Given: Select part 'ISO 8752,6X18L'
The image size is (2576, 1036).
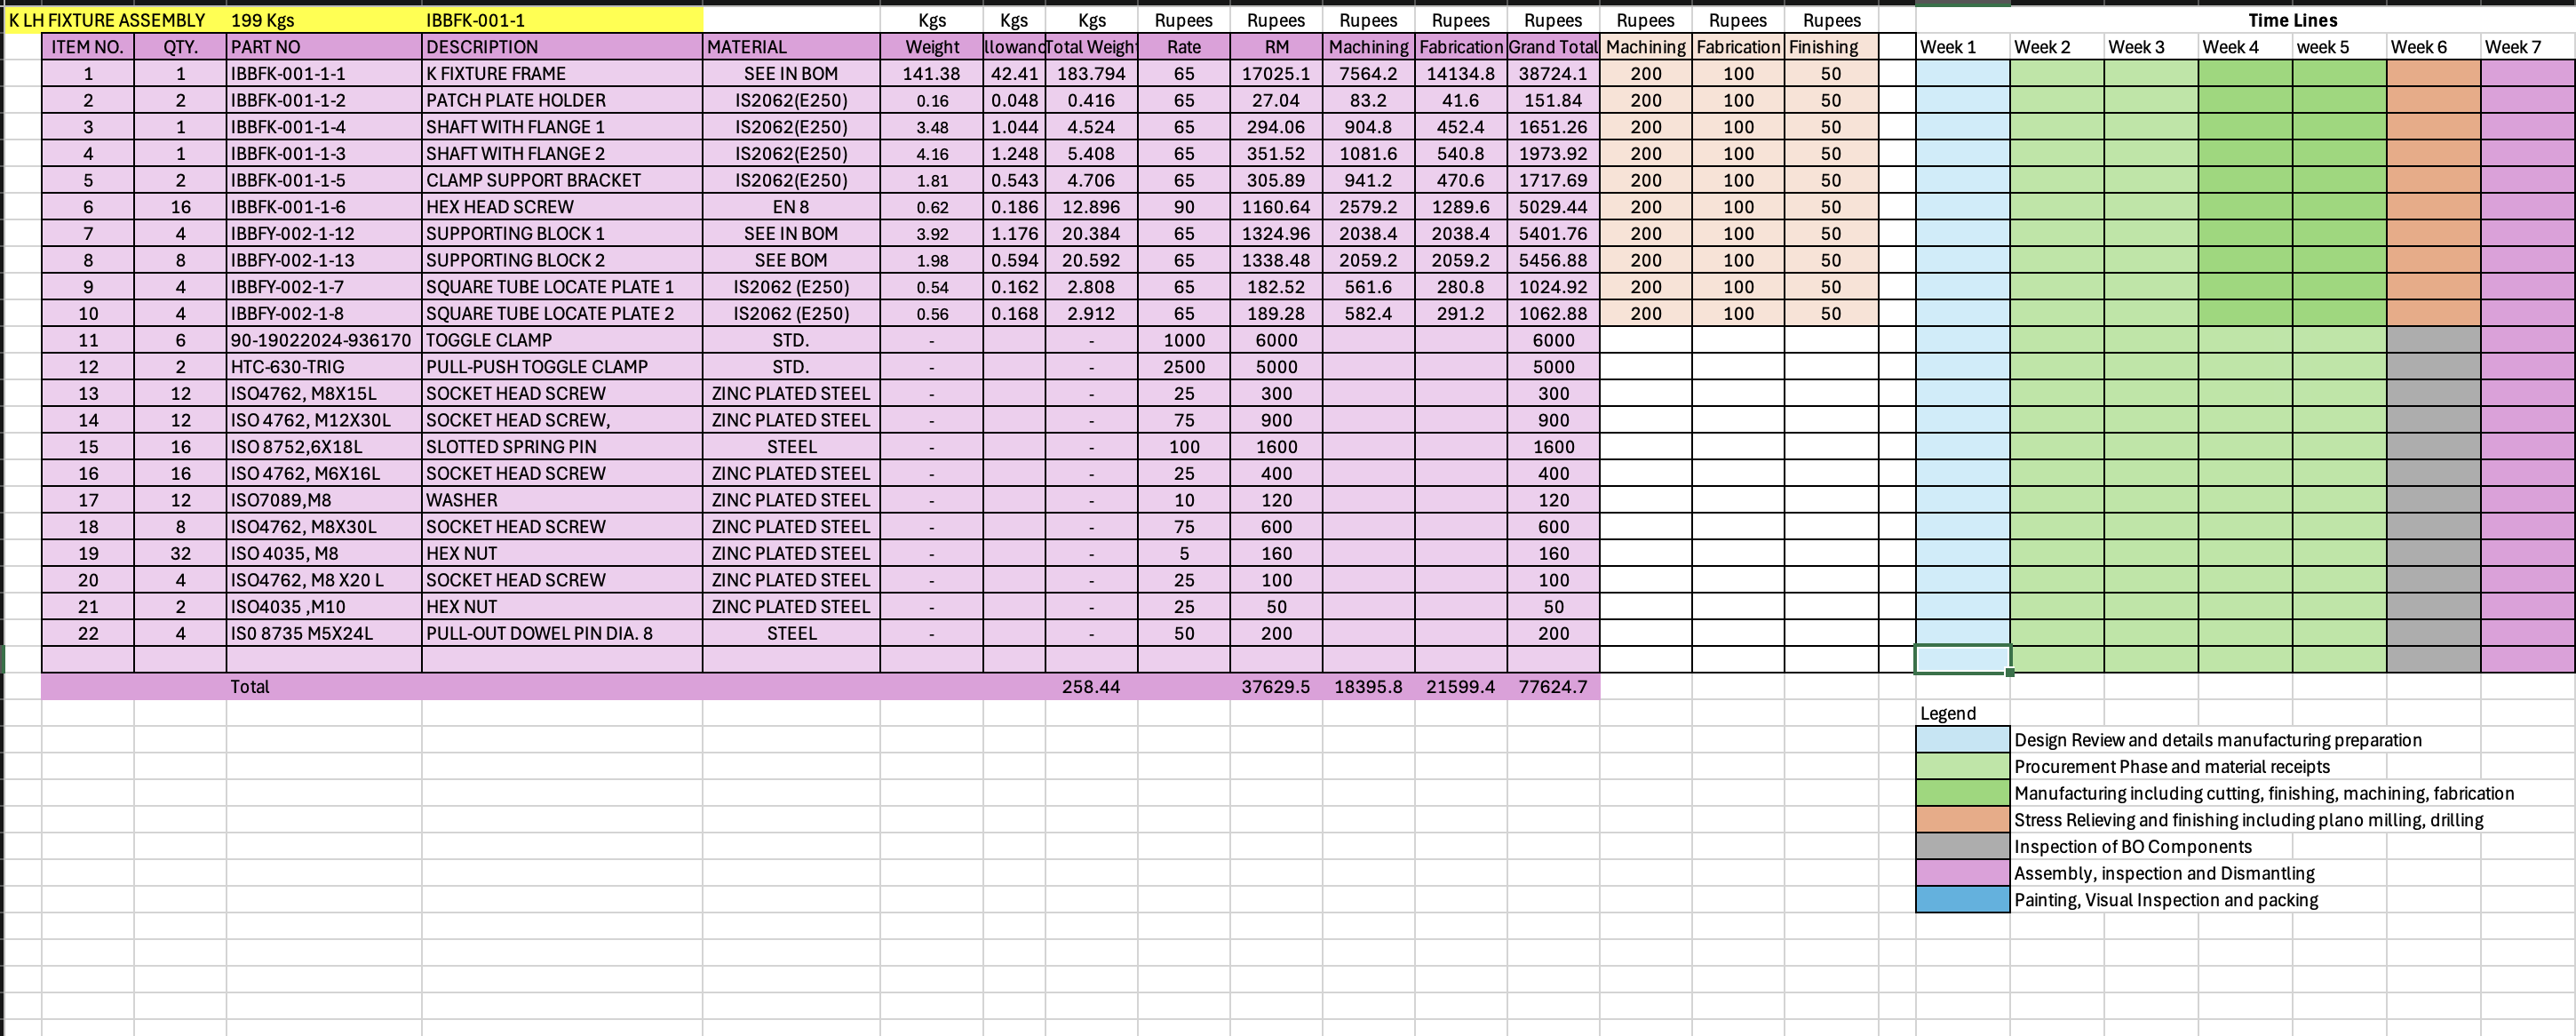Looking at the screenshot, I should [324, 447].
